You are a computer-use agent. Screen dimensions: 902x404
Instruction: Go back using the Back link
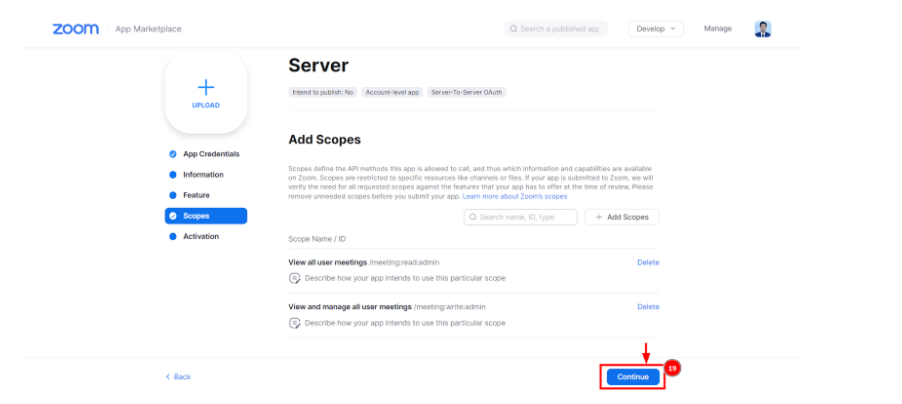[178, 377]
